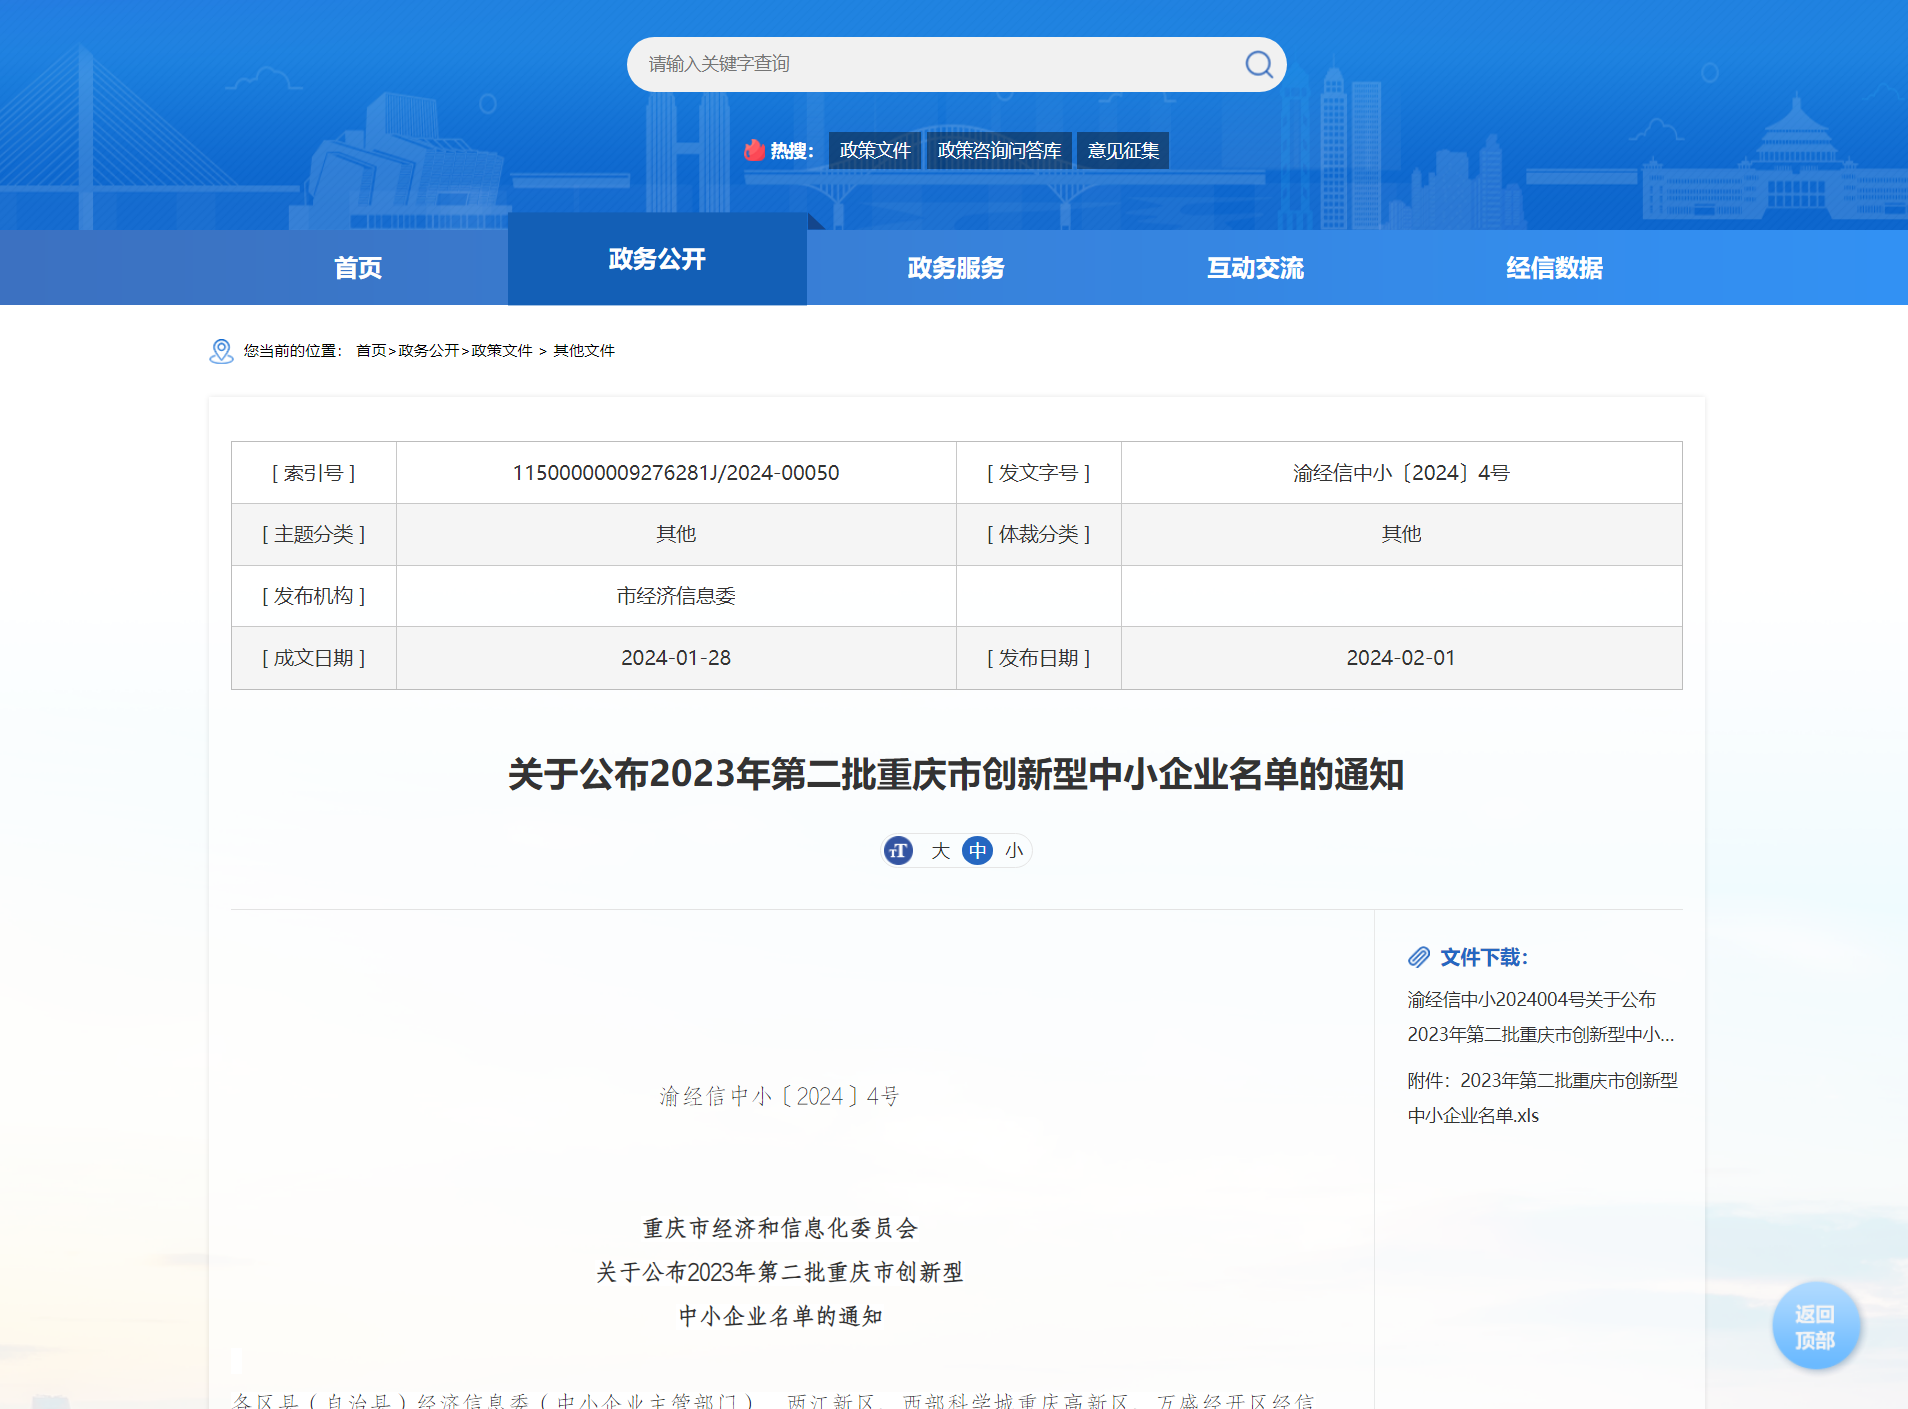This screenshot has width=1908, height=1409.
Task: Click the location pin breadcrumb icon
Action: 221,351
